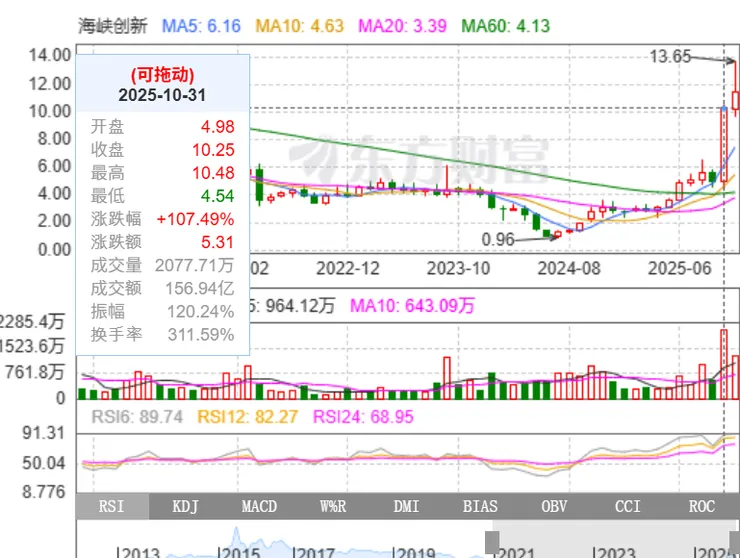Click the 14.00 price axis label
740x558 pixels.
pyautogui.click(x=50, y=55)
